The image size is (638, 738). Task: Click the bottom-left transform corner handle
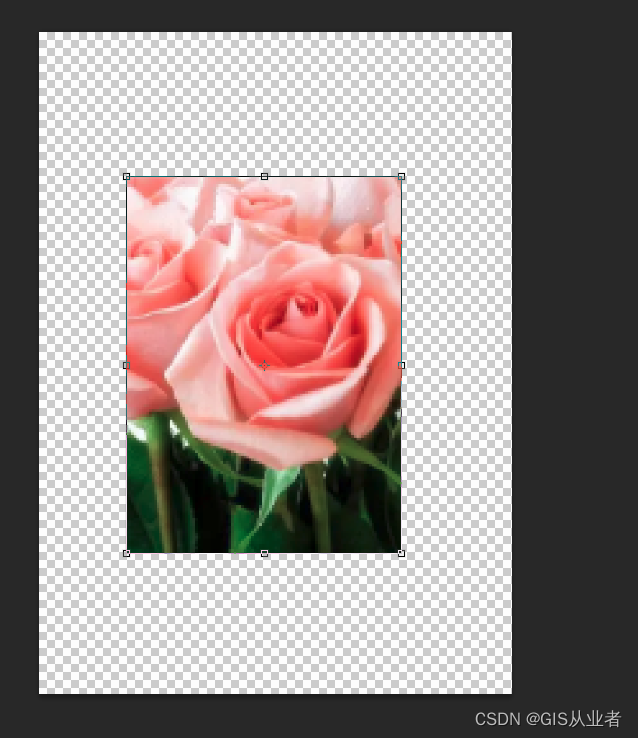click(x=127, y=554)
